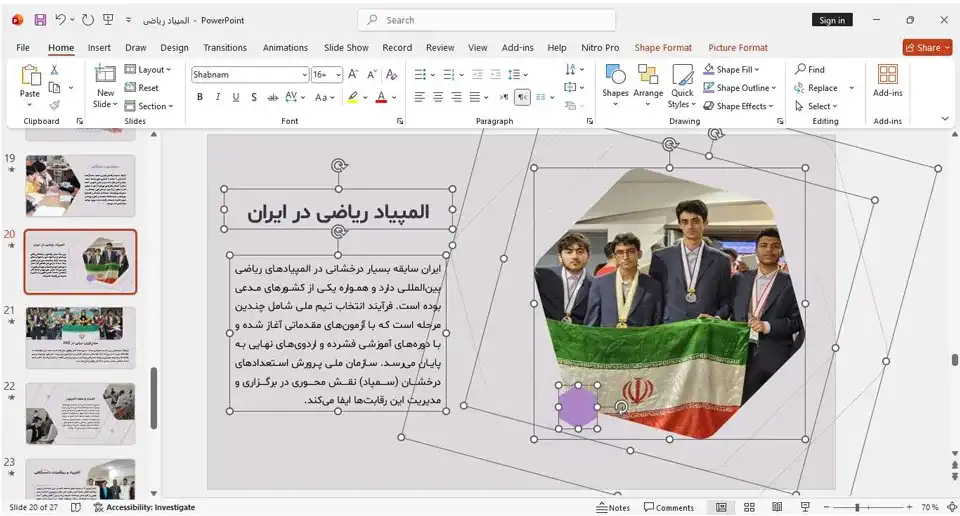The image size is (960, 516).
Task: Click the text highlight color marker
Action: [x=353, y=97]
